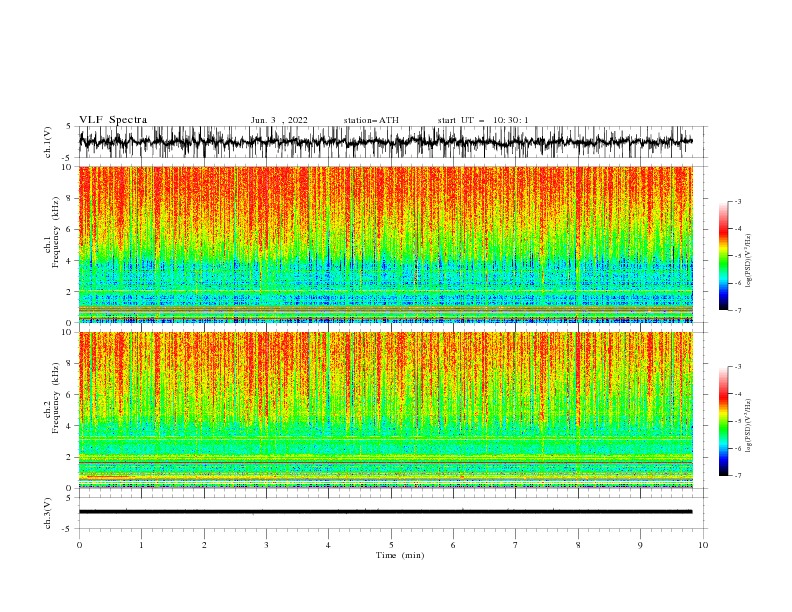This screenshot has height=612, width=792.
Task: Click the ch.2 colorbar log(PSD) label
Action: click(x=749, y=426)
